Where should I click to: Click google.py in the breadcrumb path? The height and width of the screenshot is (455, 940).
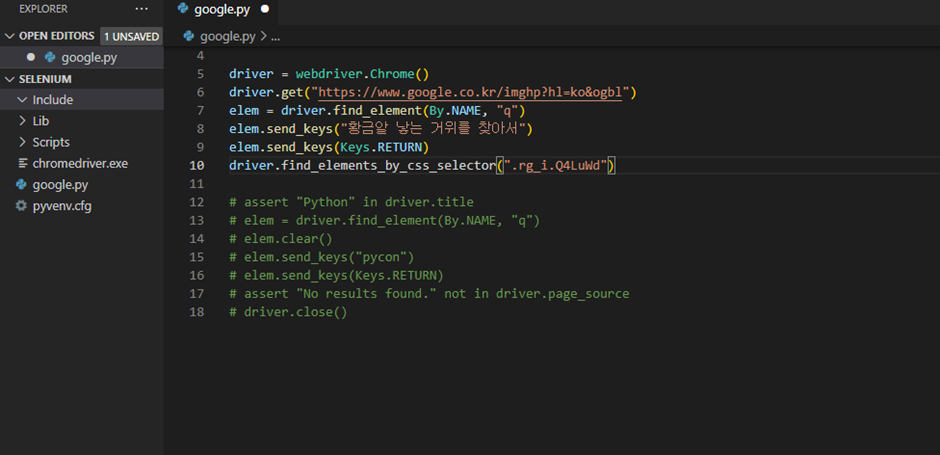228,36
